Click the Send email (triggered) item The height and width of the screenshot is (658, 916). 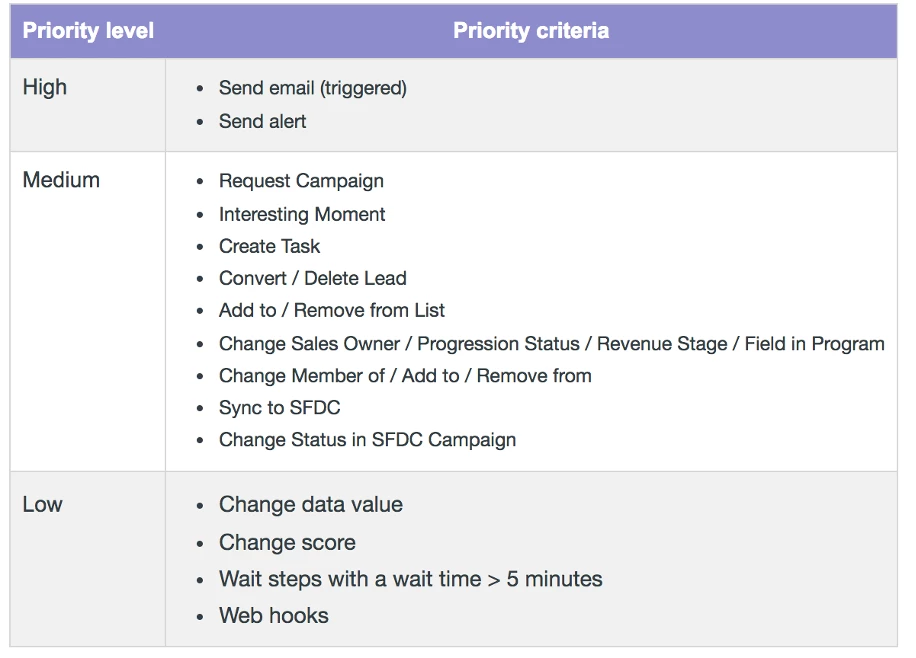click(313, 88)
